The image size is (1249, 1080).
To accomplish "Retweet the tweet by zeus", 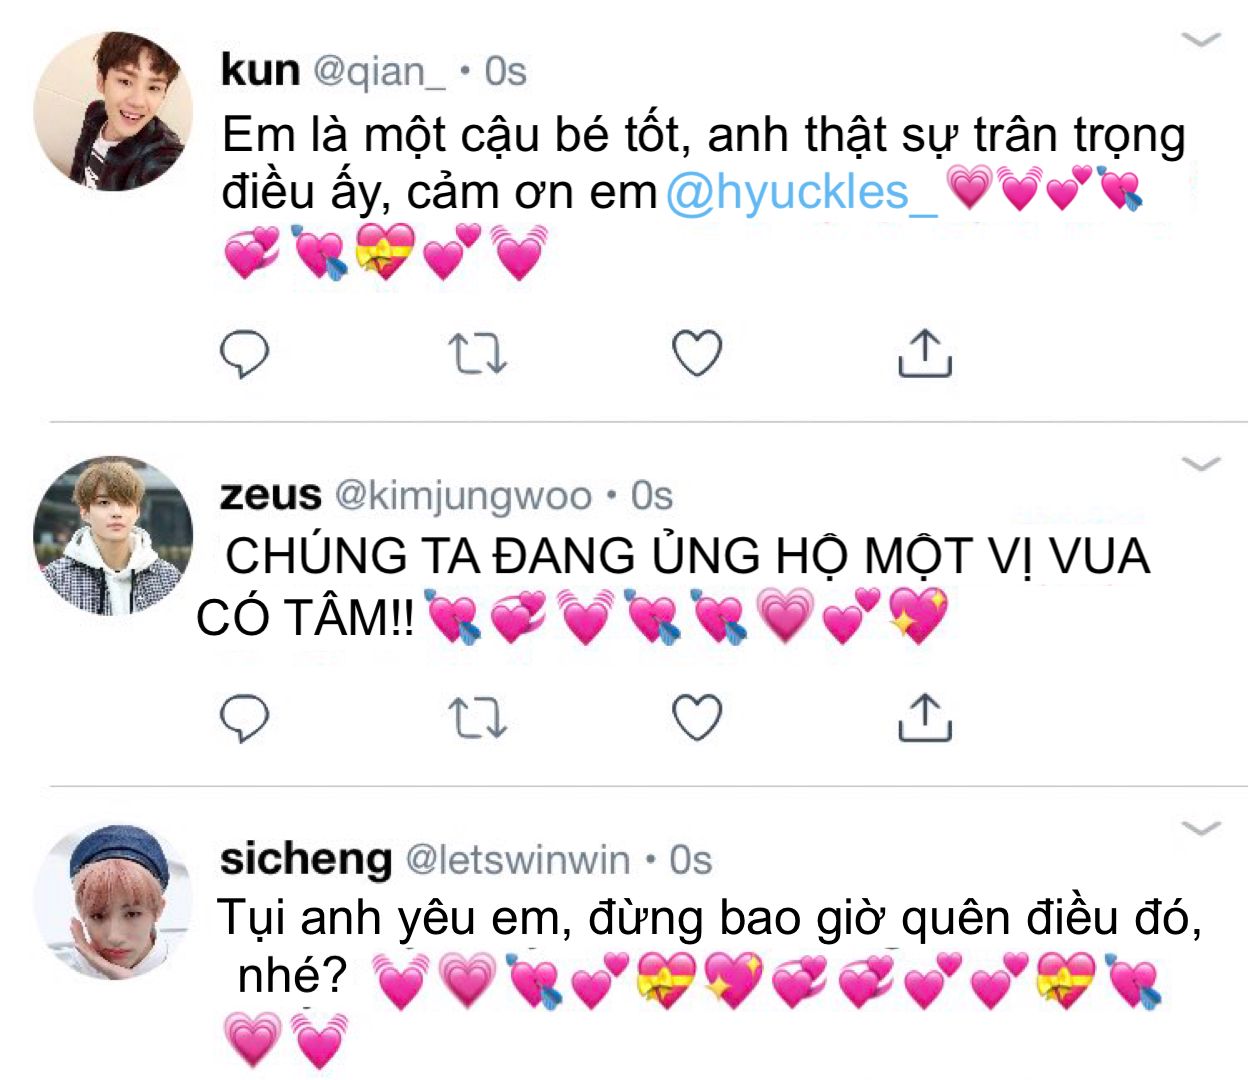I will [x=477, y=718].
